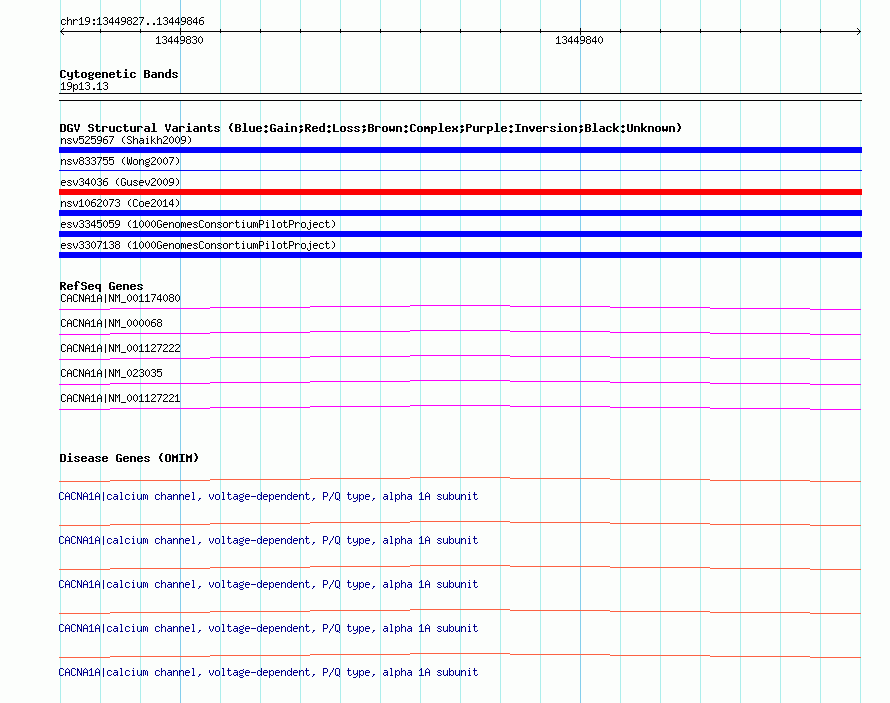Click the DGV Structural Variants track title
Viewport: 890px width, 703px height.
coord(371,128)
